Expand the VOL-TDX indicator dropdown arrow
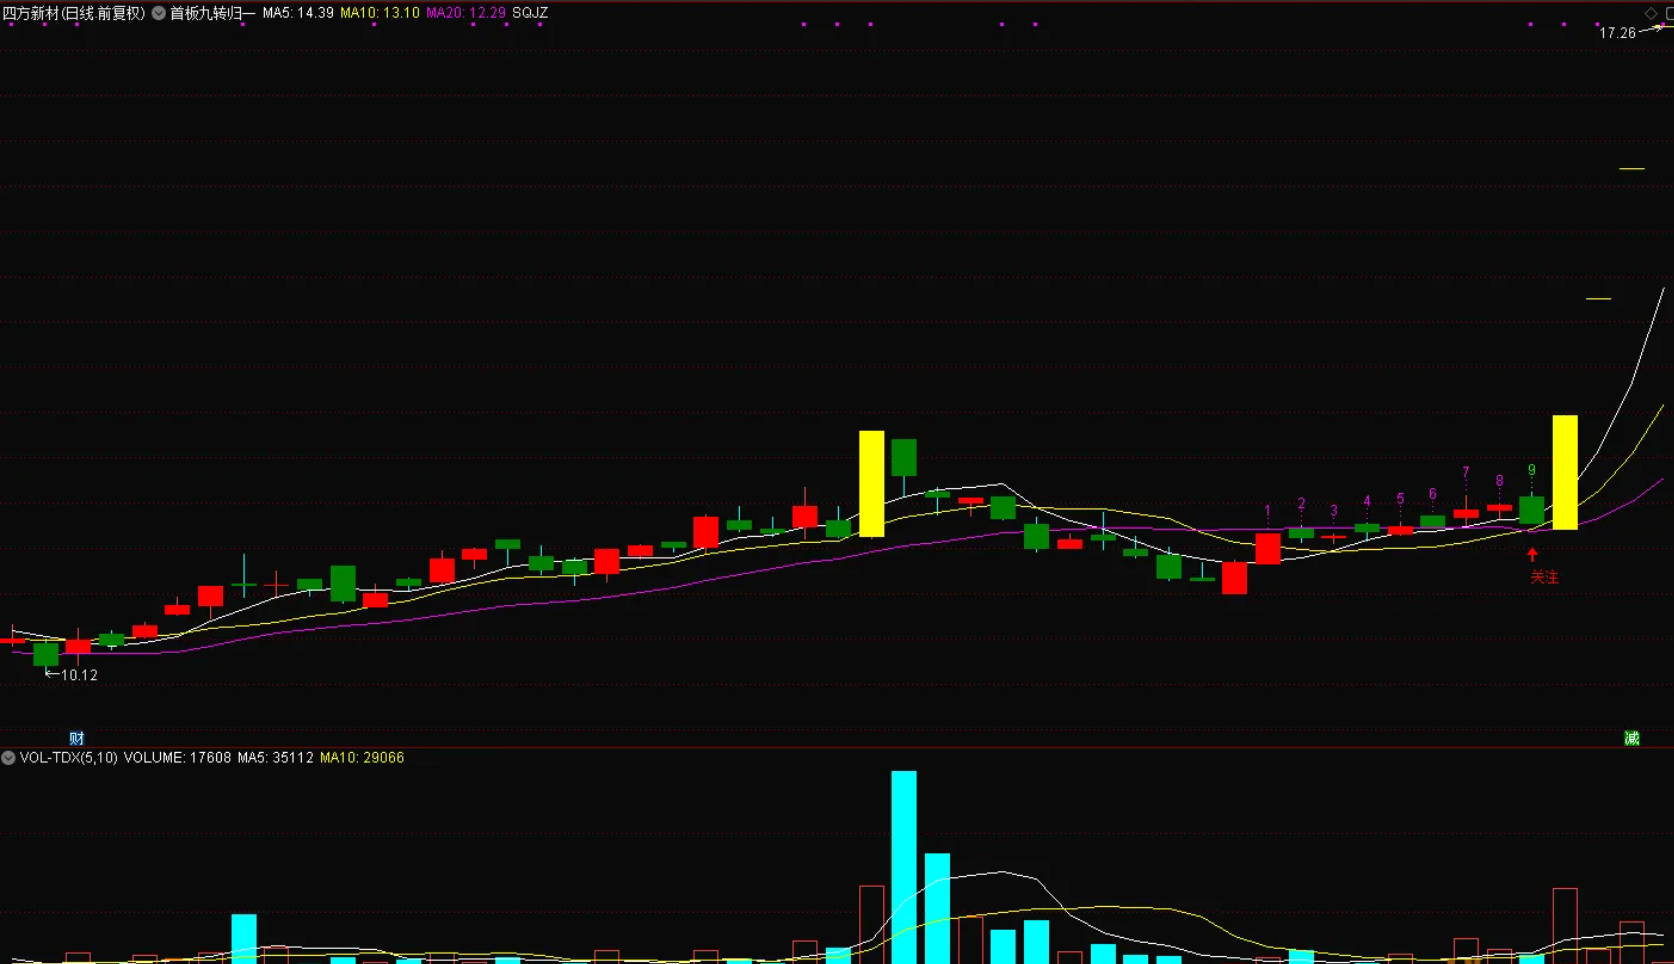Image resolution: width=1674 pixels, height=964 pixels. click(8, 758)
